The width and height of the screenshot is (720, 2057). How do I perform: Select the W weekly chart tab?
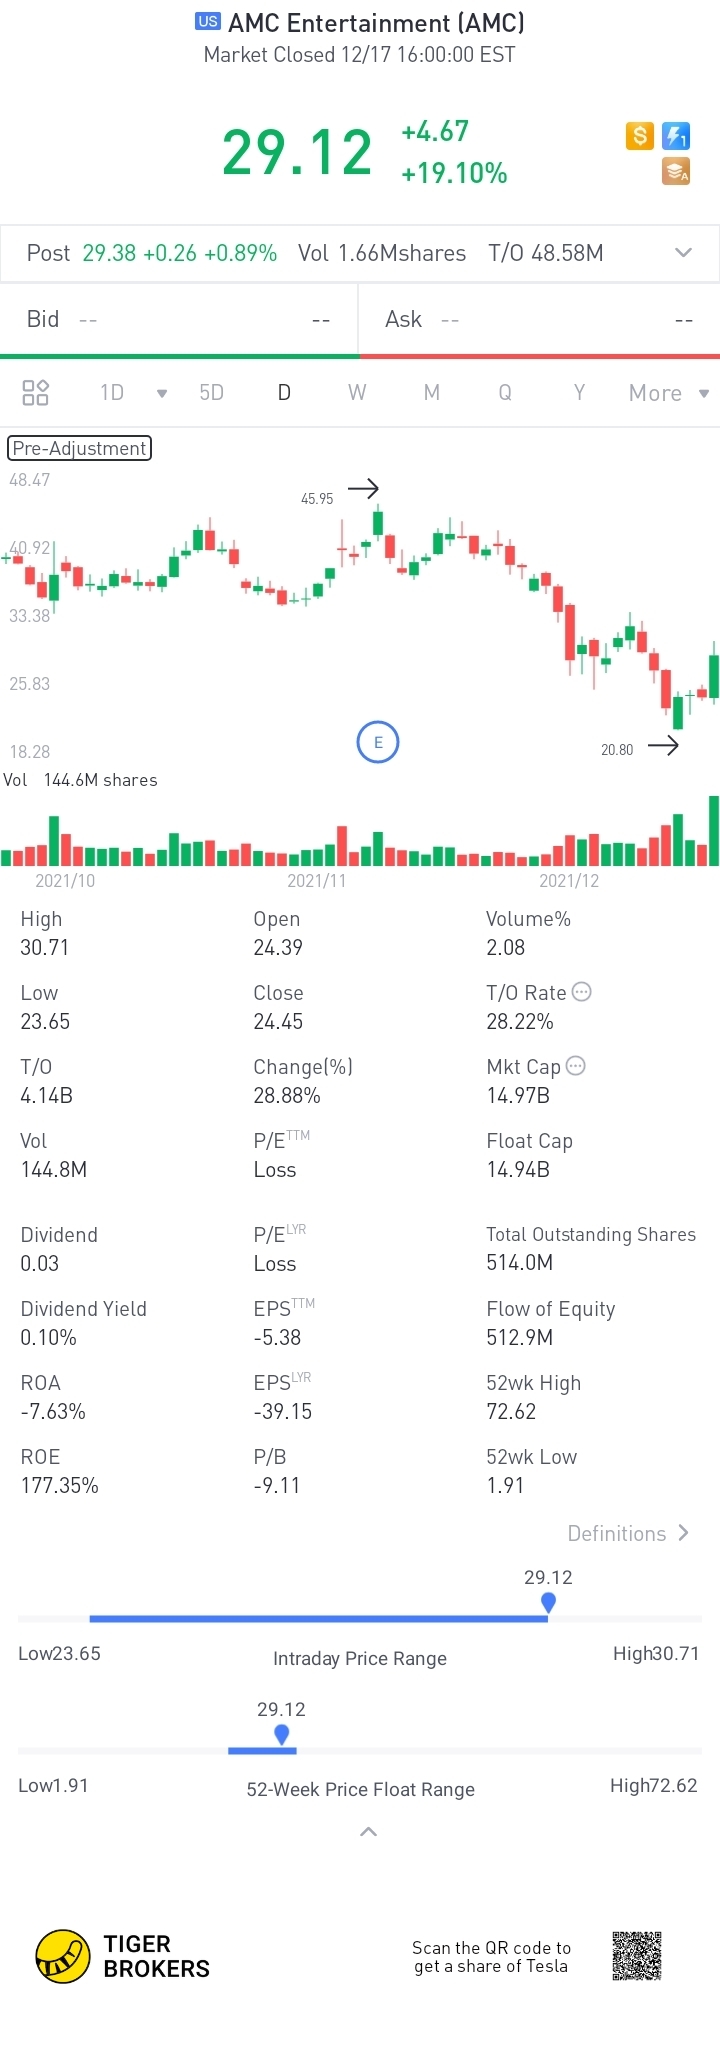click(357, 392)
